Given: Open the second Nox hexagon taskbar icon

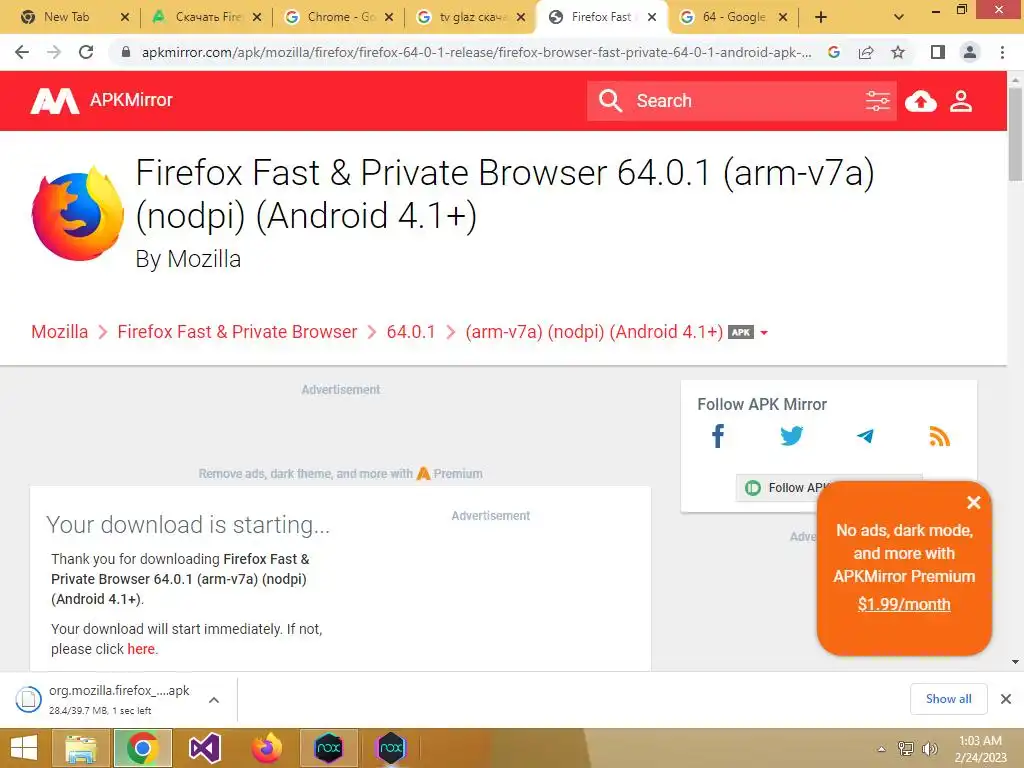Looking at the screenshot, I should coord(391,748).
